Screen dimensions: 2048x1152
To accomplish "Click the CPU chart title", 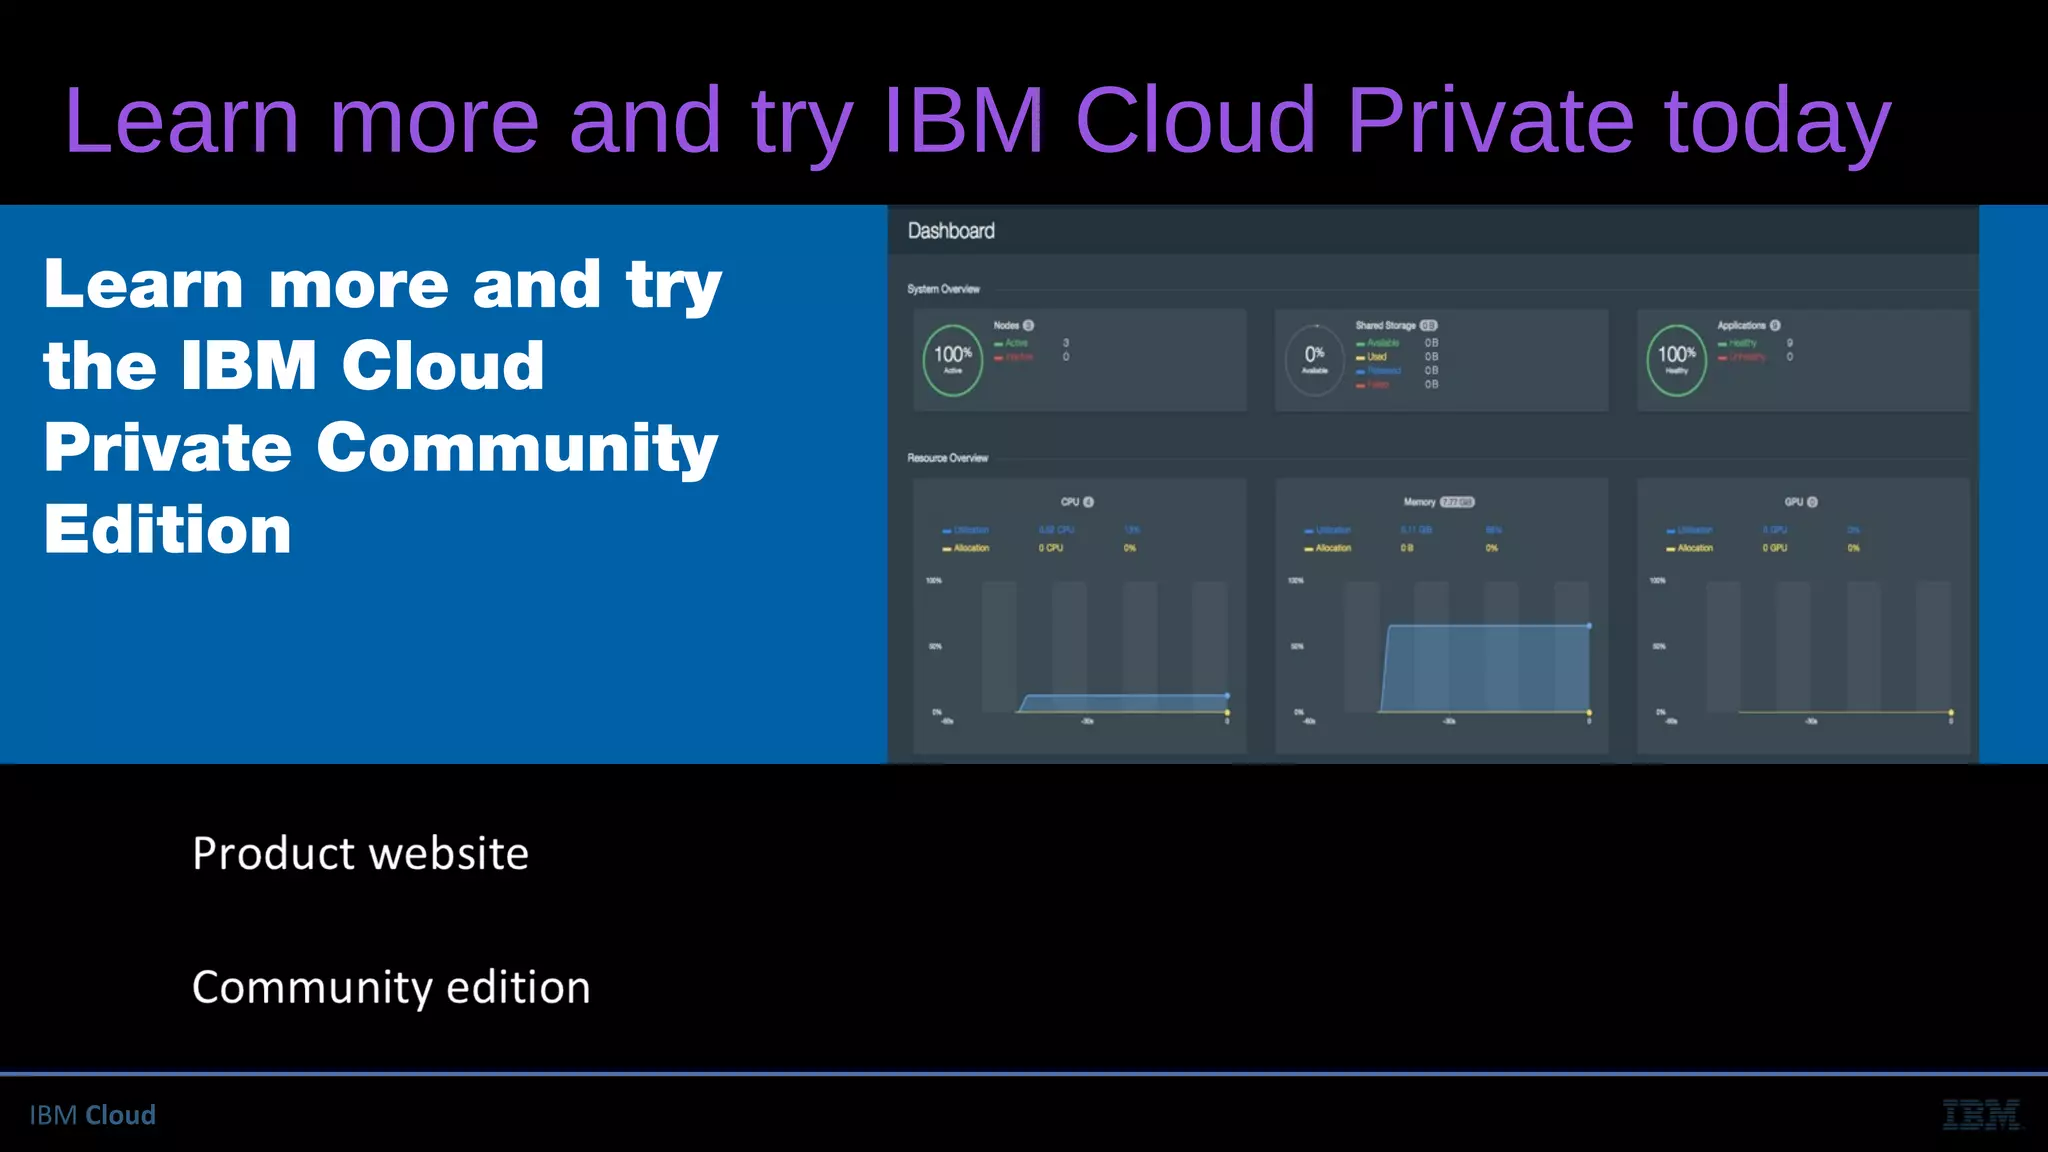I will [x=1070, y=502].
